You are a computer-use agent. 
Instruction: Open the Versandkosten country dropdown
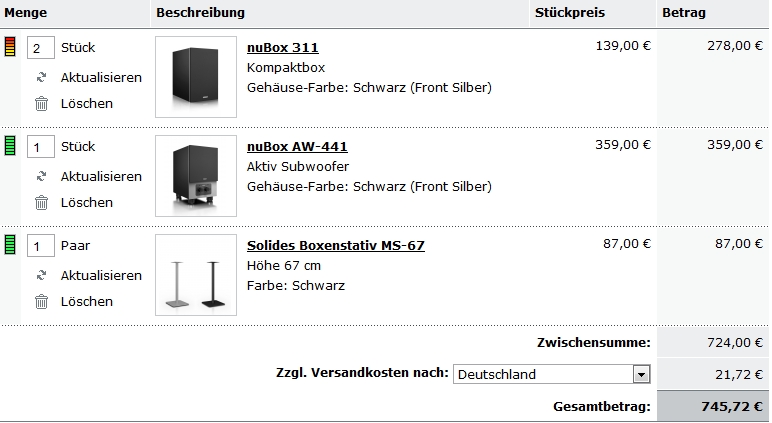tap(543, 374)
